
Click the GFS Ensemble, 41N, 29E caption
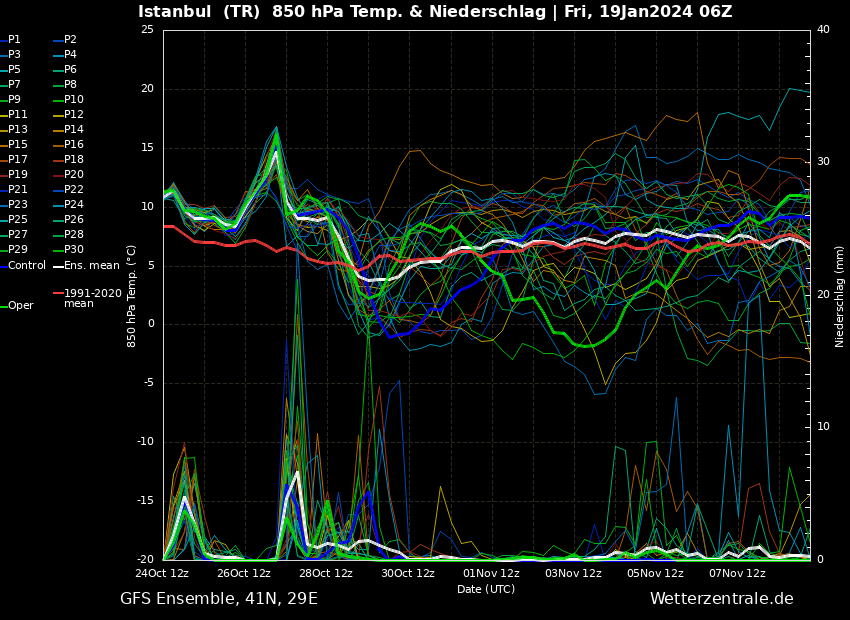pyautogui.click(x=219, y=599)
